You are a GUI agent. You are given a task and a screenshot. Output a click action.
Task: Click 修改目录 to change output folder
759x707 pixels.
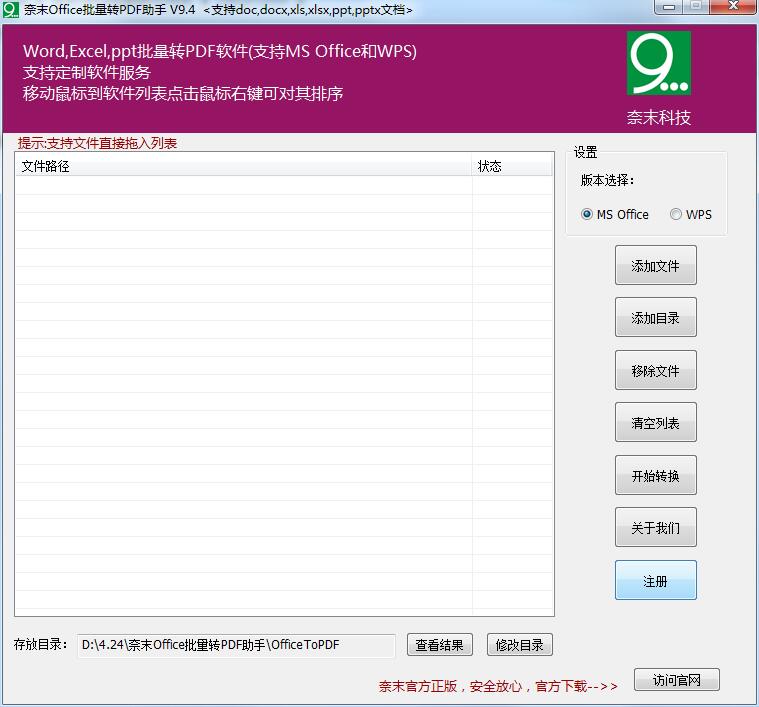pyautogui.click(x=519, y=645)
